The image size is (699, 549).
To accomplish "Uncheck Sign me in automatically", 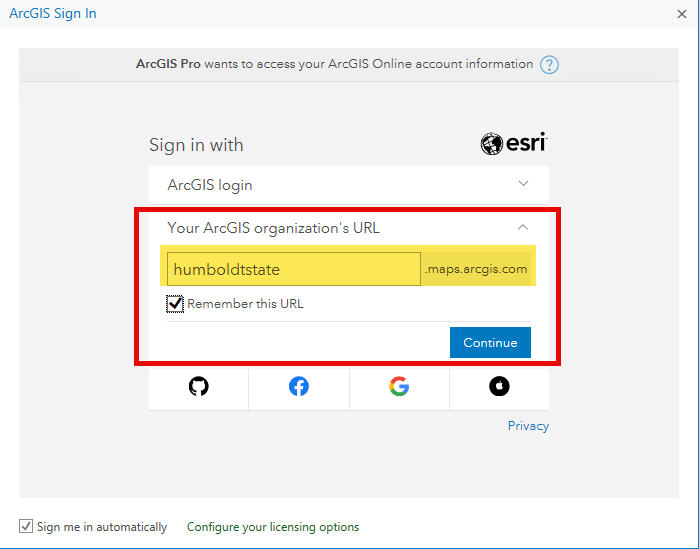I will tap(26, 526).
